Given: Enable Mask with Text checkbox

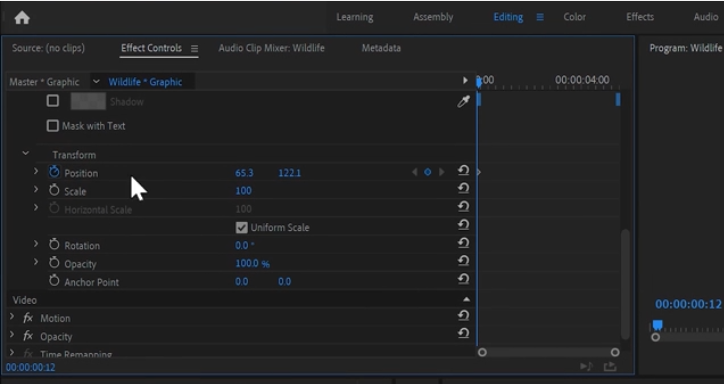Looking at the screenshot, I should [53, 126].
